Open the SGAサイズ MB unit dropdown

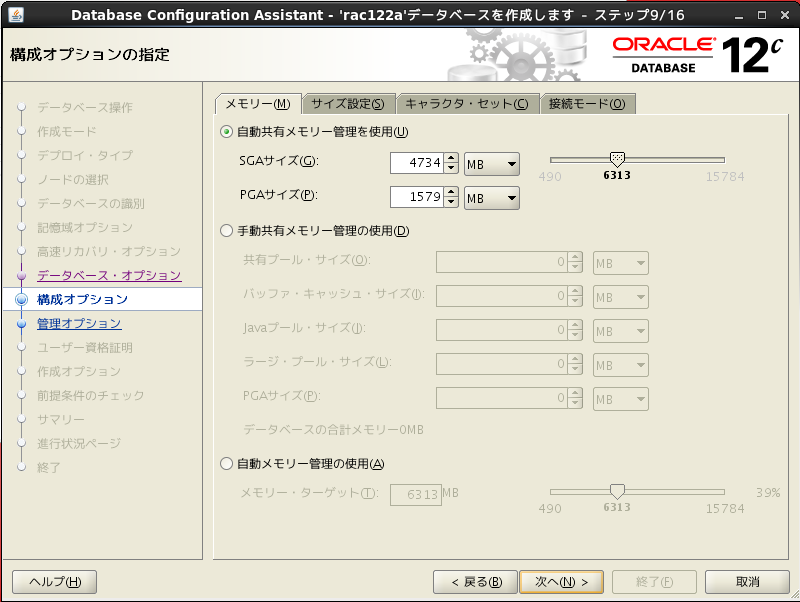pyautogui.click(x=492, y=164)
